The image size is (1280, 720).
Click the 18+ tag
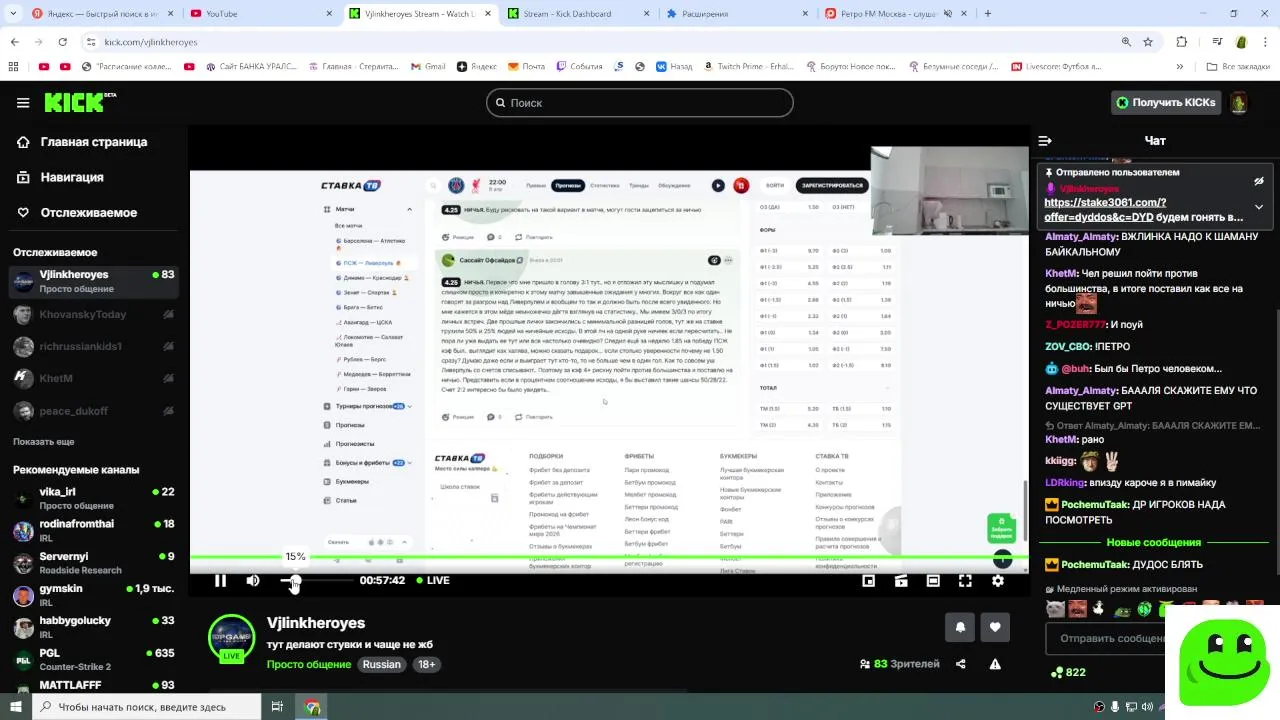click(427, 665)
